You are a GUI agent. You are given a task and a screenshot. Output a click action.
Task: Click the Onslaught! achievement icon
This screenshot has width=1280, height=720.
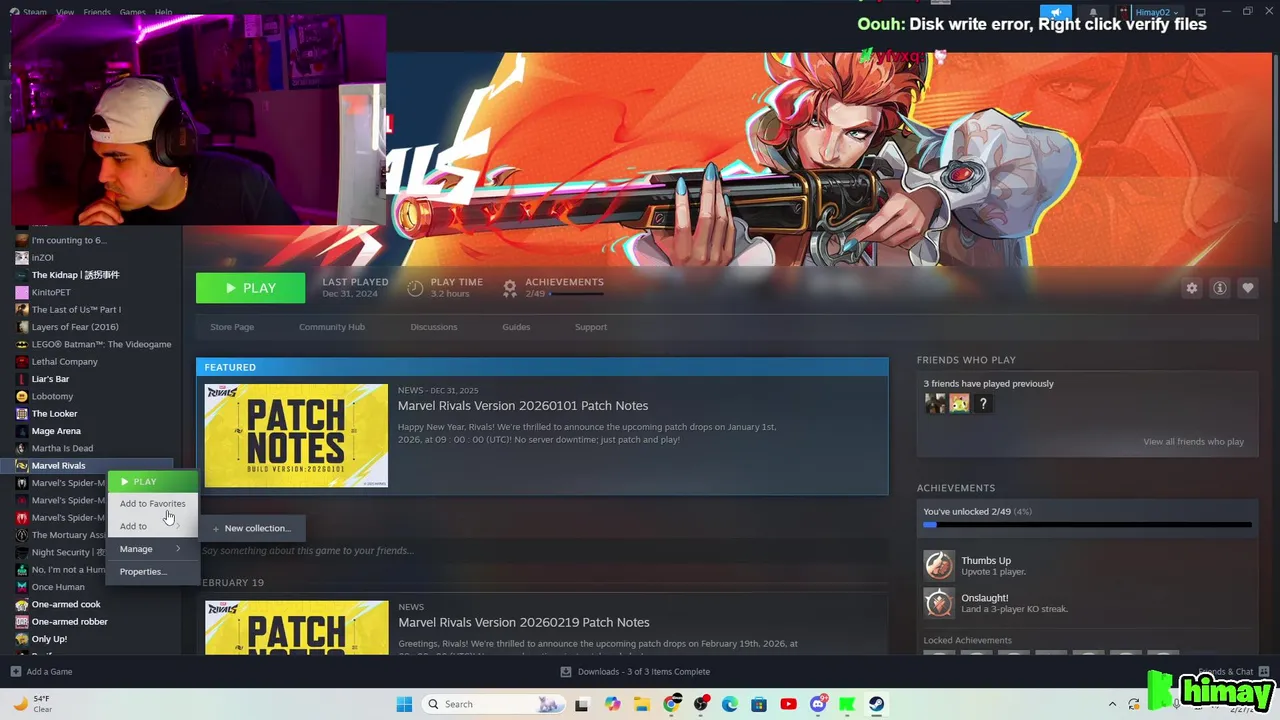tap(938, 603)
